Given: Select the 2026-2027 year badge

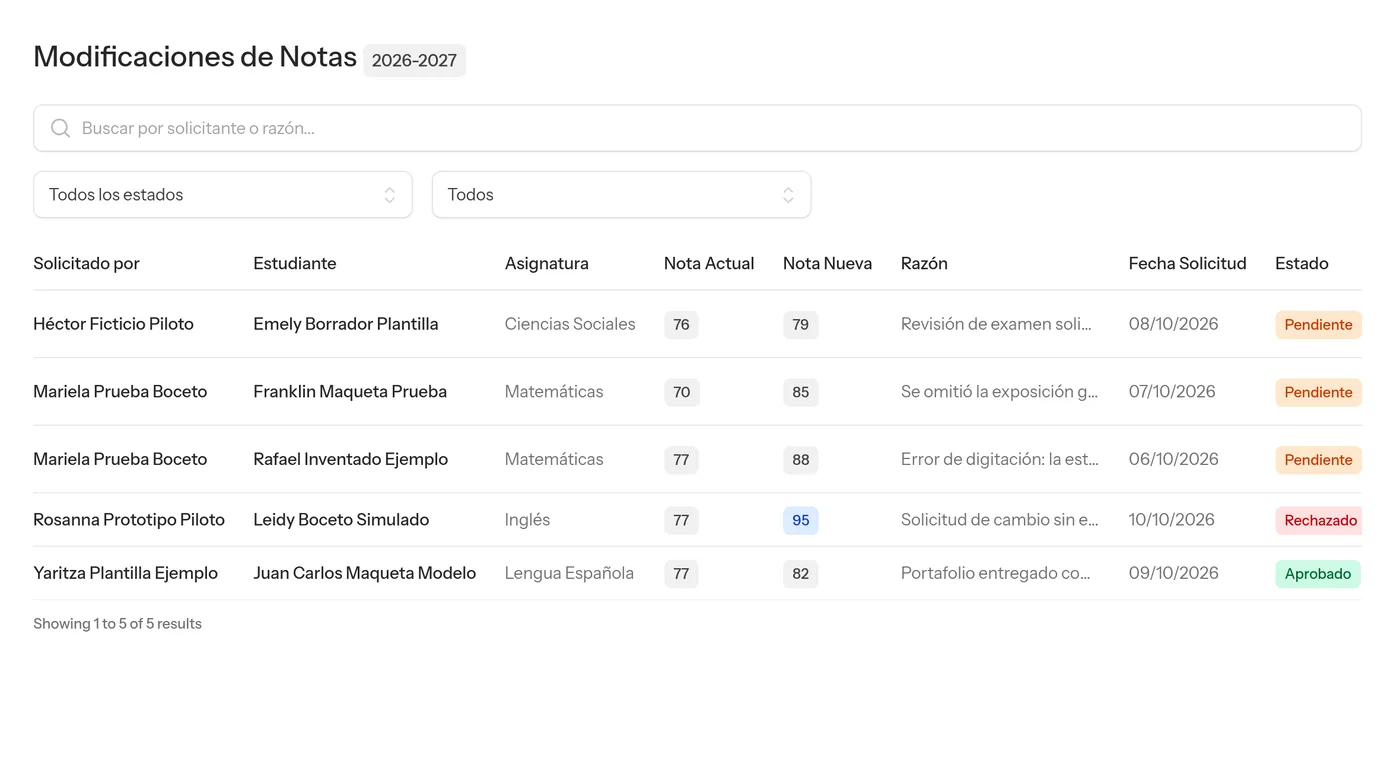Looking at the screenshot, I should click(414, 60).
